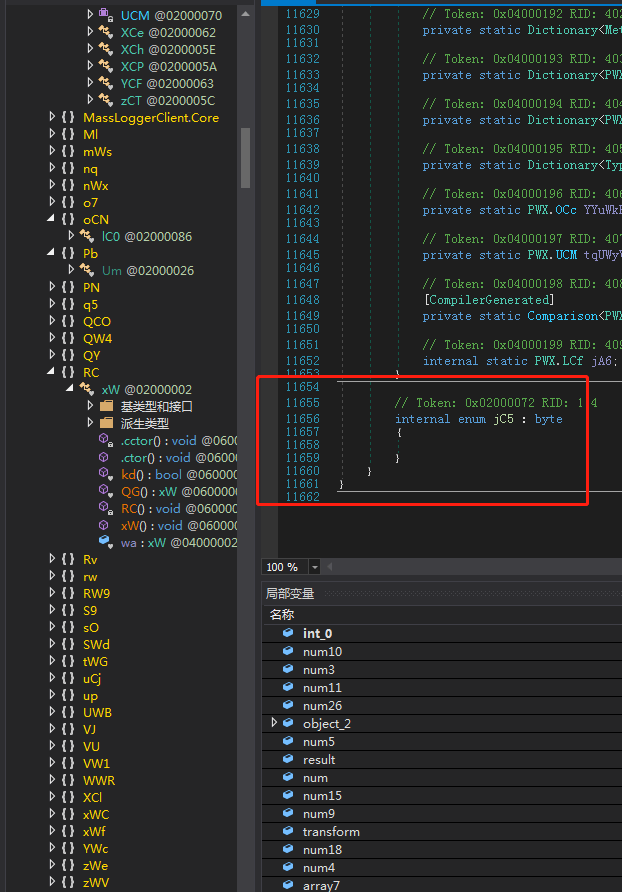The height and width of the screenshot is (892, 622).
Task: Click the kd() method icon
Action: pos(105,474)
